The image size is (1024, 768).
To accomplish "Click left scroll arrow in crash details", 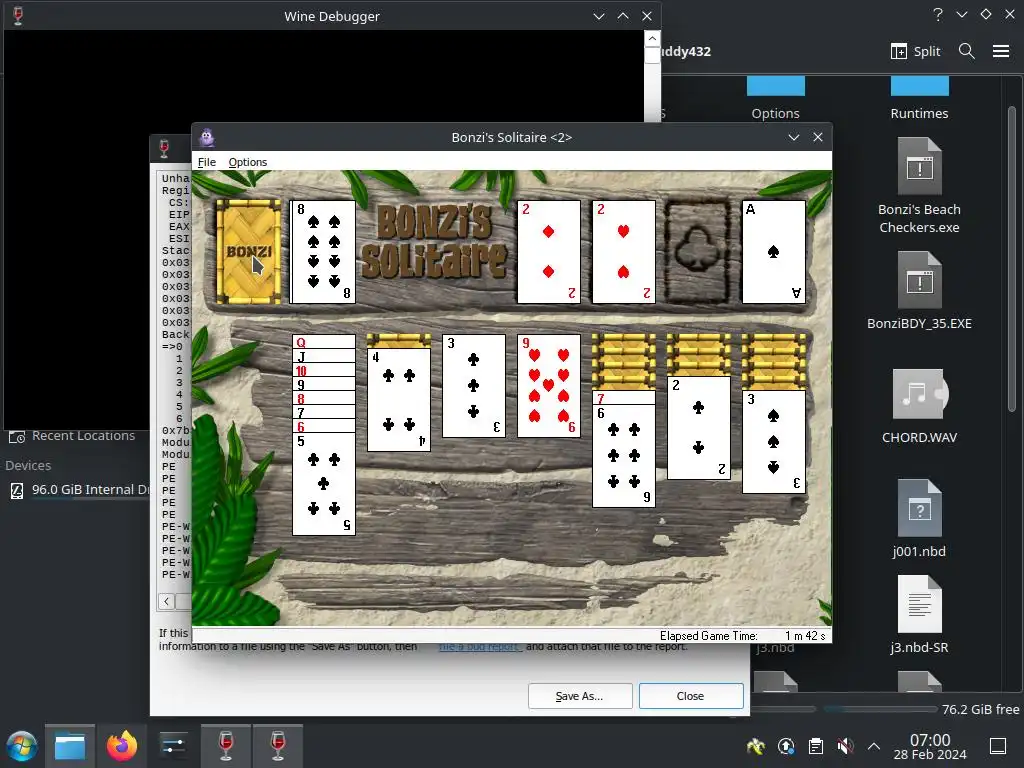I will click(x=167, y=601).
